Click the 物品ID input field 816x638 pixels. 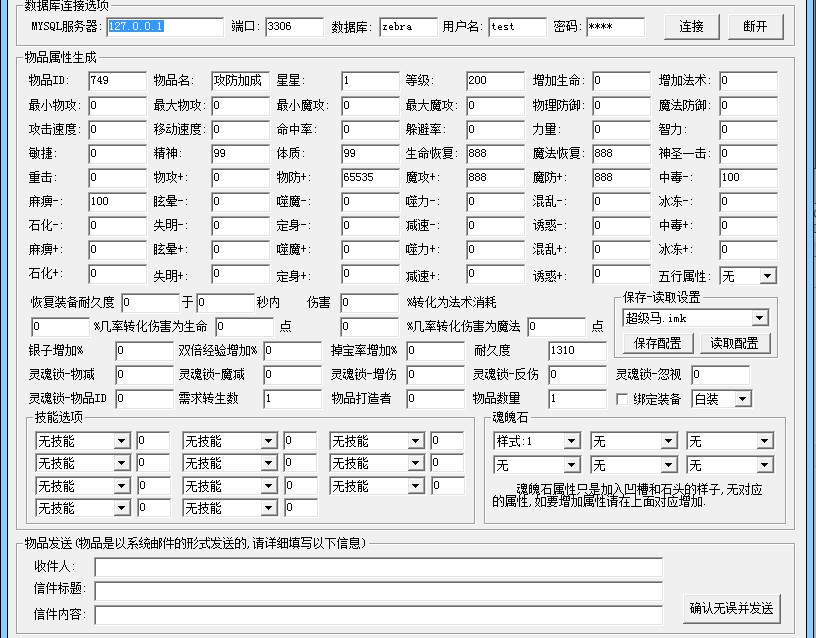[117, 81]
